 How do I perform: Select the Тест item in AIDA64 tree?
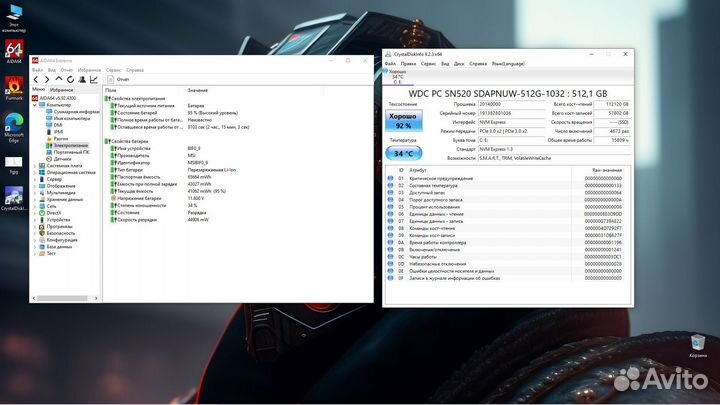47,253
